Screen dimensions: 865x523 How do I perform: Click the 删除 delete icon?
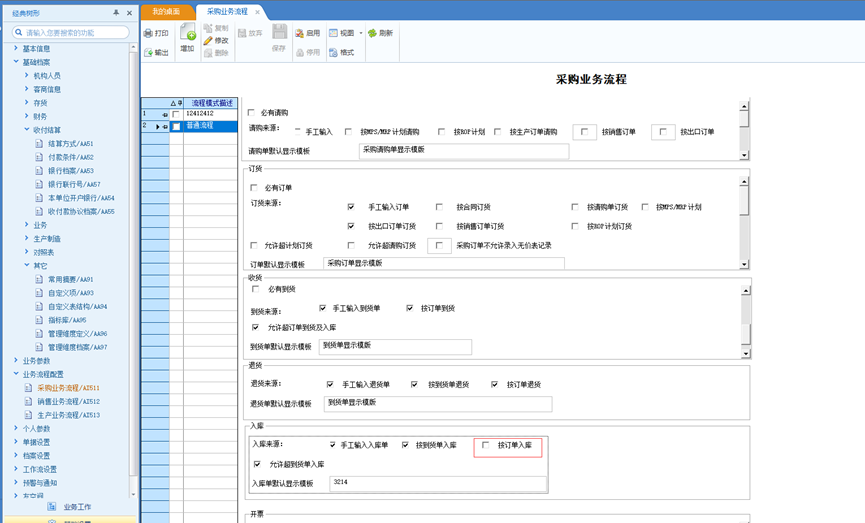click(x=208, y=53)
